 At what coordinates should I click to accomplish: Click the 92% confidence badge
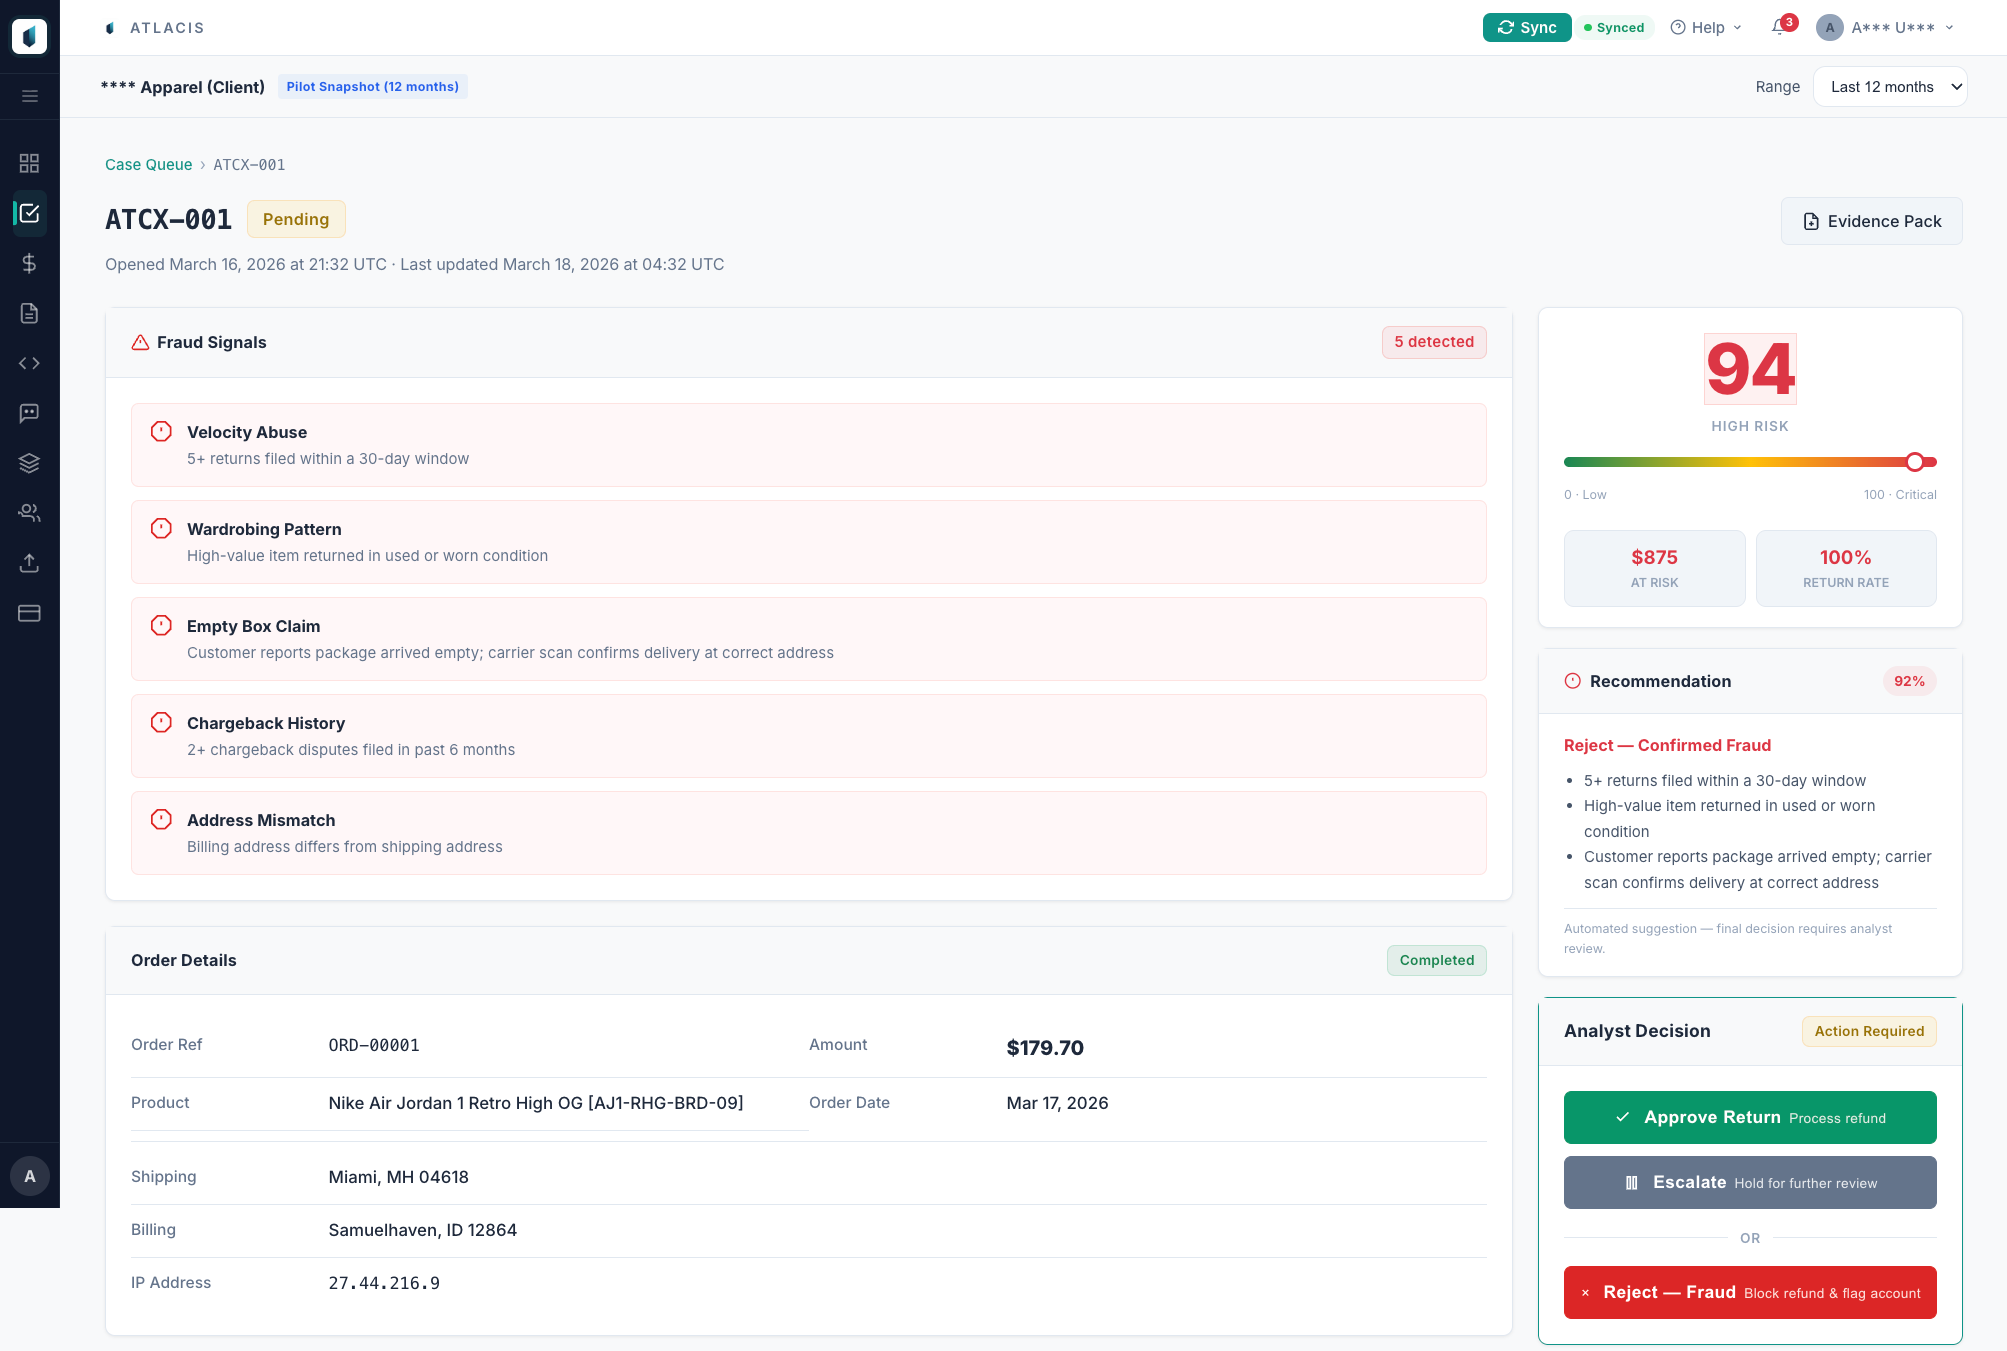[1909, 681]
